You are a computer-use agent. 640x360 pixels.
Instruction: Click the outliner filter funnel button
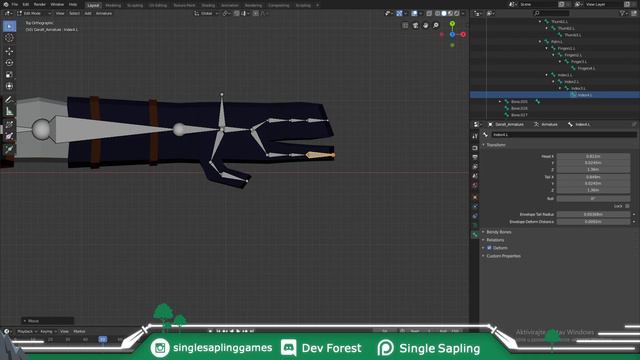[622, 13]
